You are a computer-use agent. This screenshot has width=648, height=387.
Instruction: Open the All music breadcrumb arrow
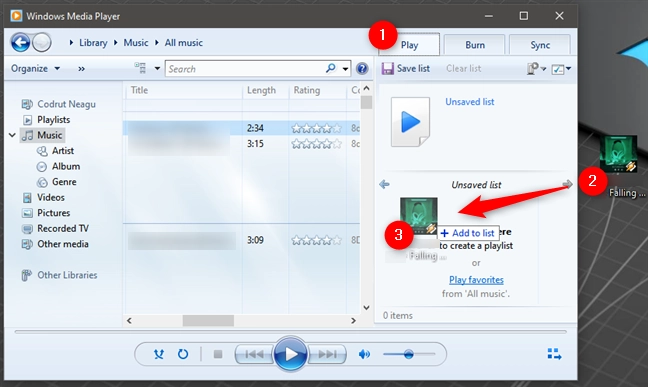pos(157,42)
